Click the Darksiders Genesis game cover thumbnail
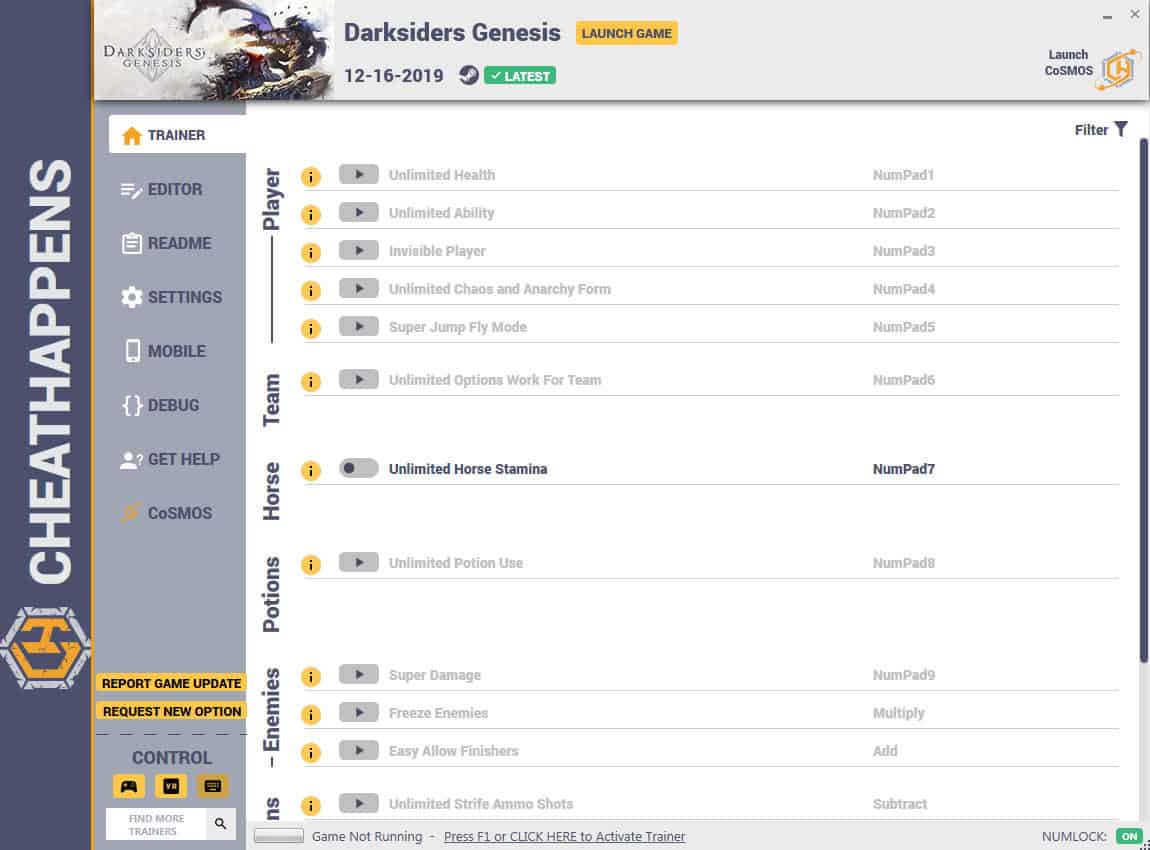The image size is (1150, 850). [214, 50]
